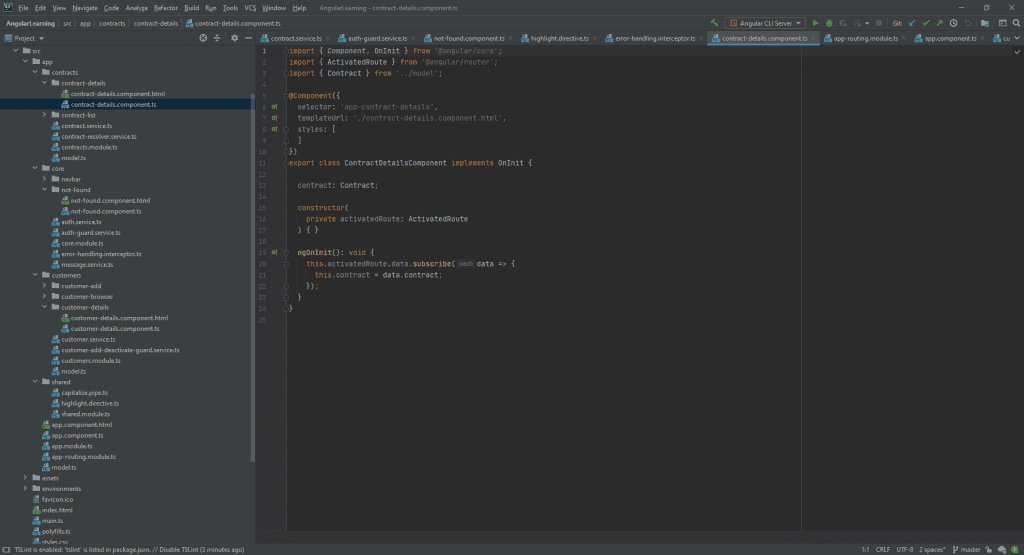Expand the assets folder
This screenshot has height=555, width=1024.
[25, 478]
